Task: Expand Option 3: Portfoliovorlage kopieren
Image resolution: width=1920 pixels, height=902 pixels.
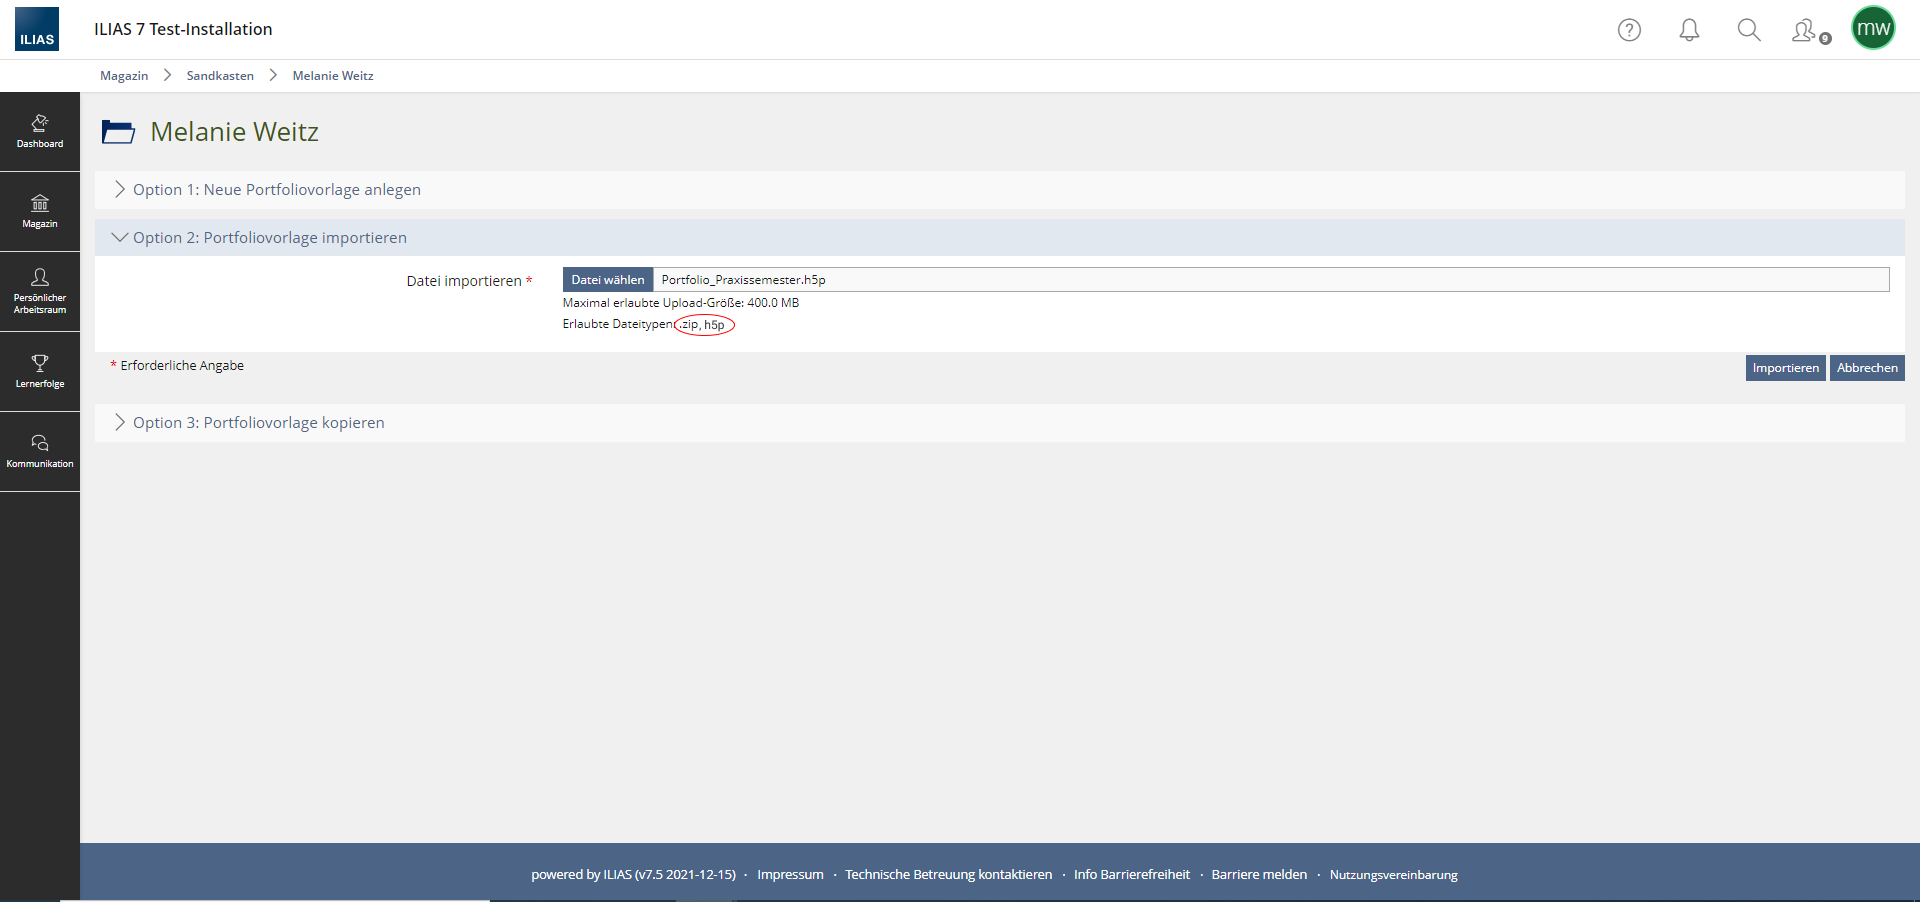Action: click(258, 423)
